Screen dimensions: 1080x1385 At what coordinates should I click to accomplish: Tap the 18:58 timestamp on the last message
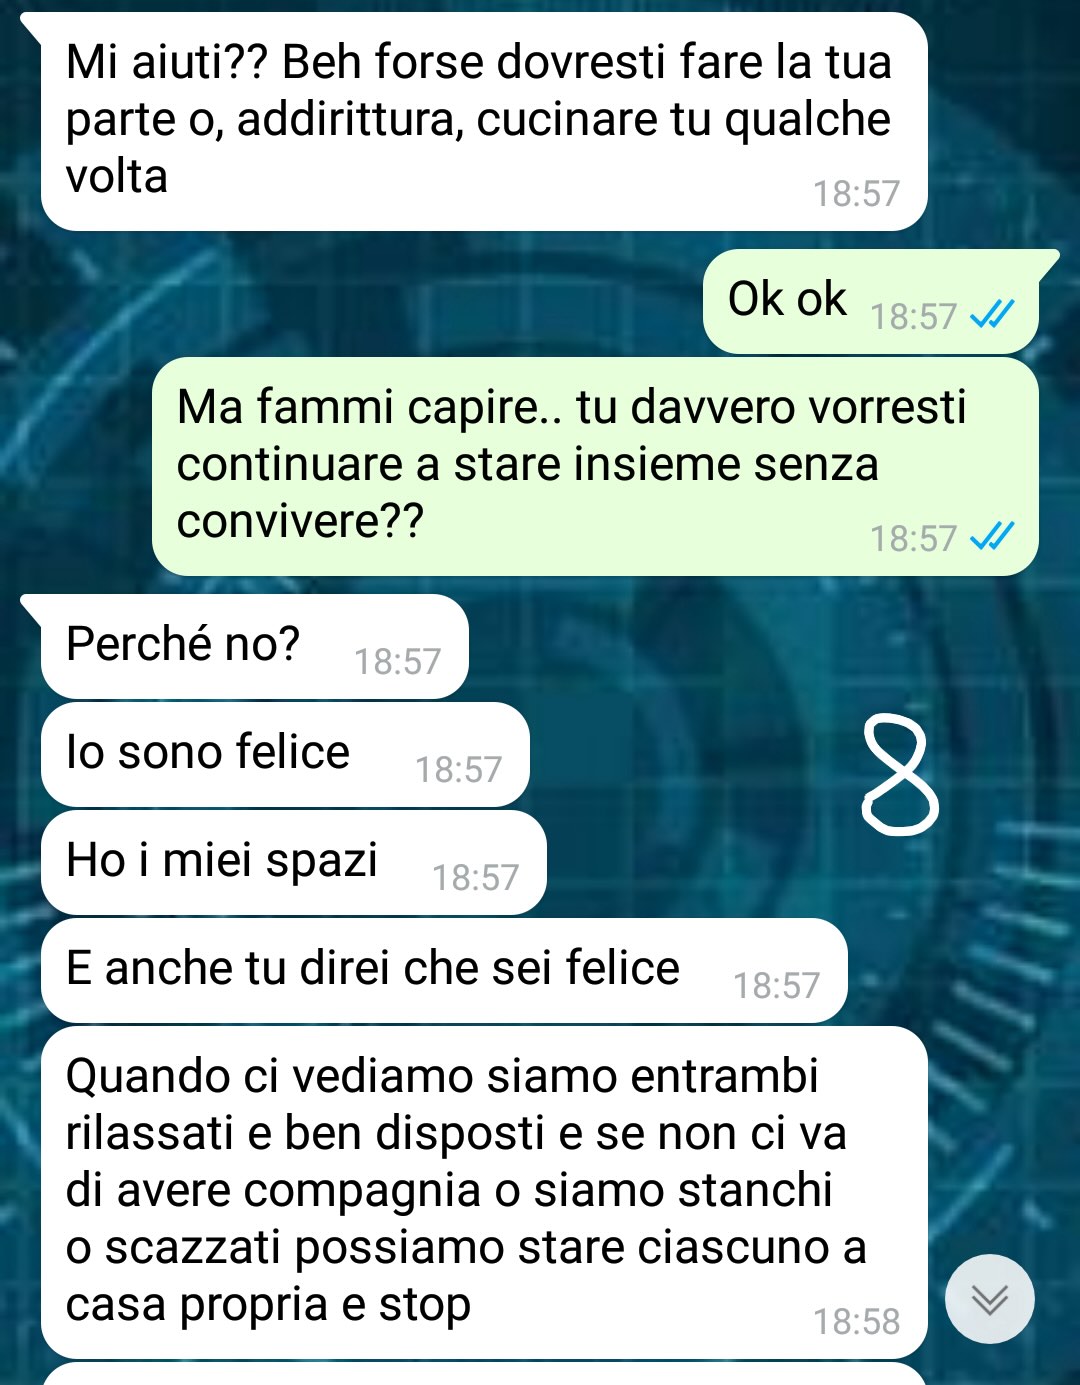(856, 1321)
